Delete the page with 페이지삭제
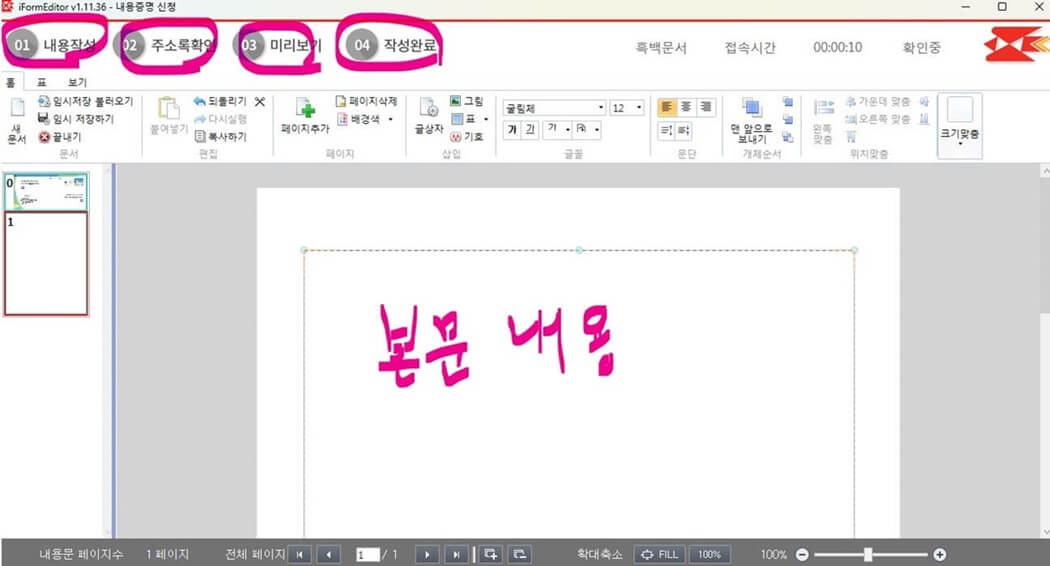1050x566 pixels. coord(366,101)
